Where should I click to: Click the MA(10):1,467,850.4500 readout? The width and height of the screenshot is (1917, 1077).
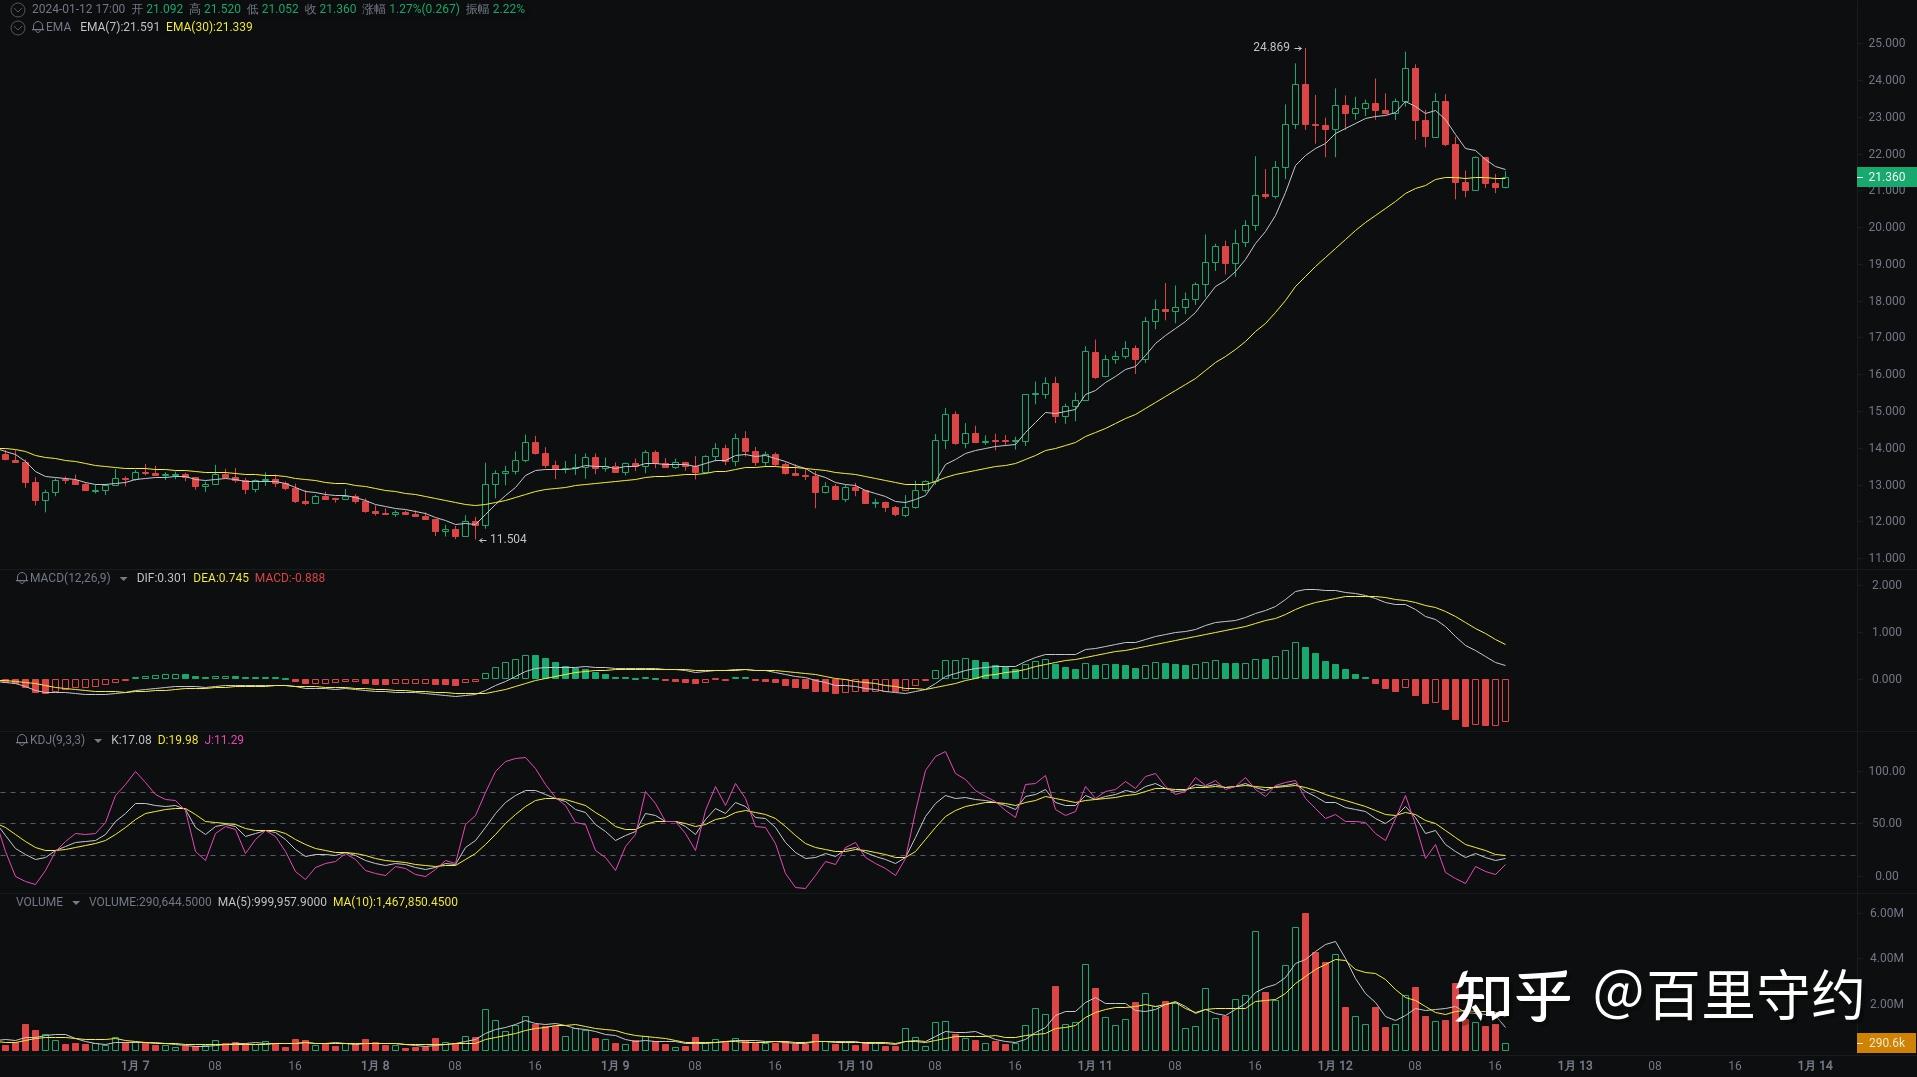click(395, 902)
